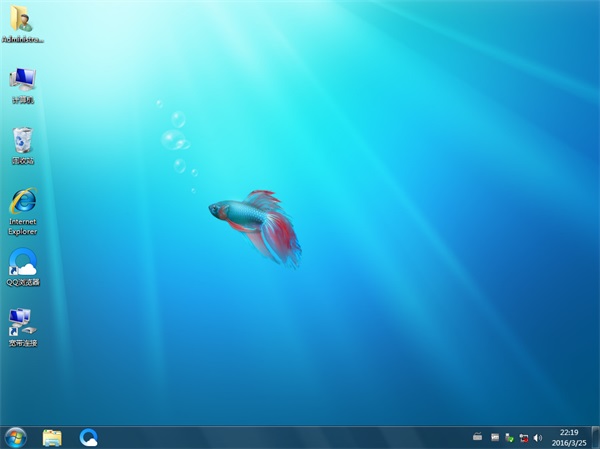
Task: Open the clock showing 22:19
Action: pyautogui.click(x=568, y=431)
